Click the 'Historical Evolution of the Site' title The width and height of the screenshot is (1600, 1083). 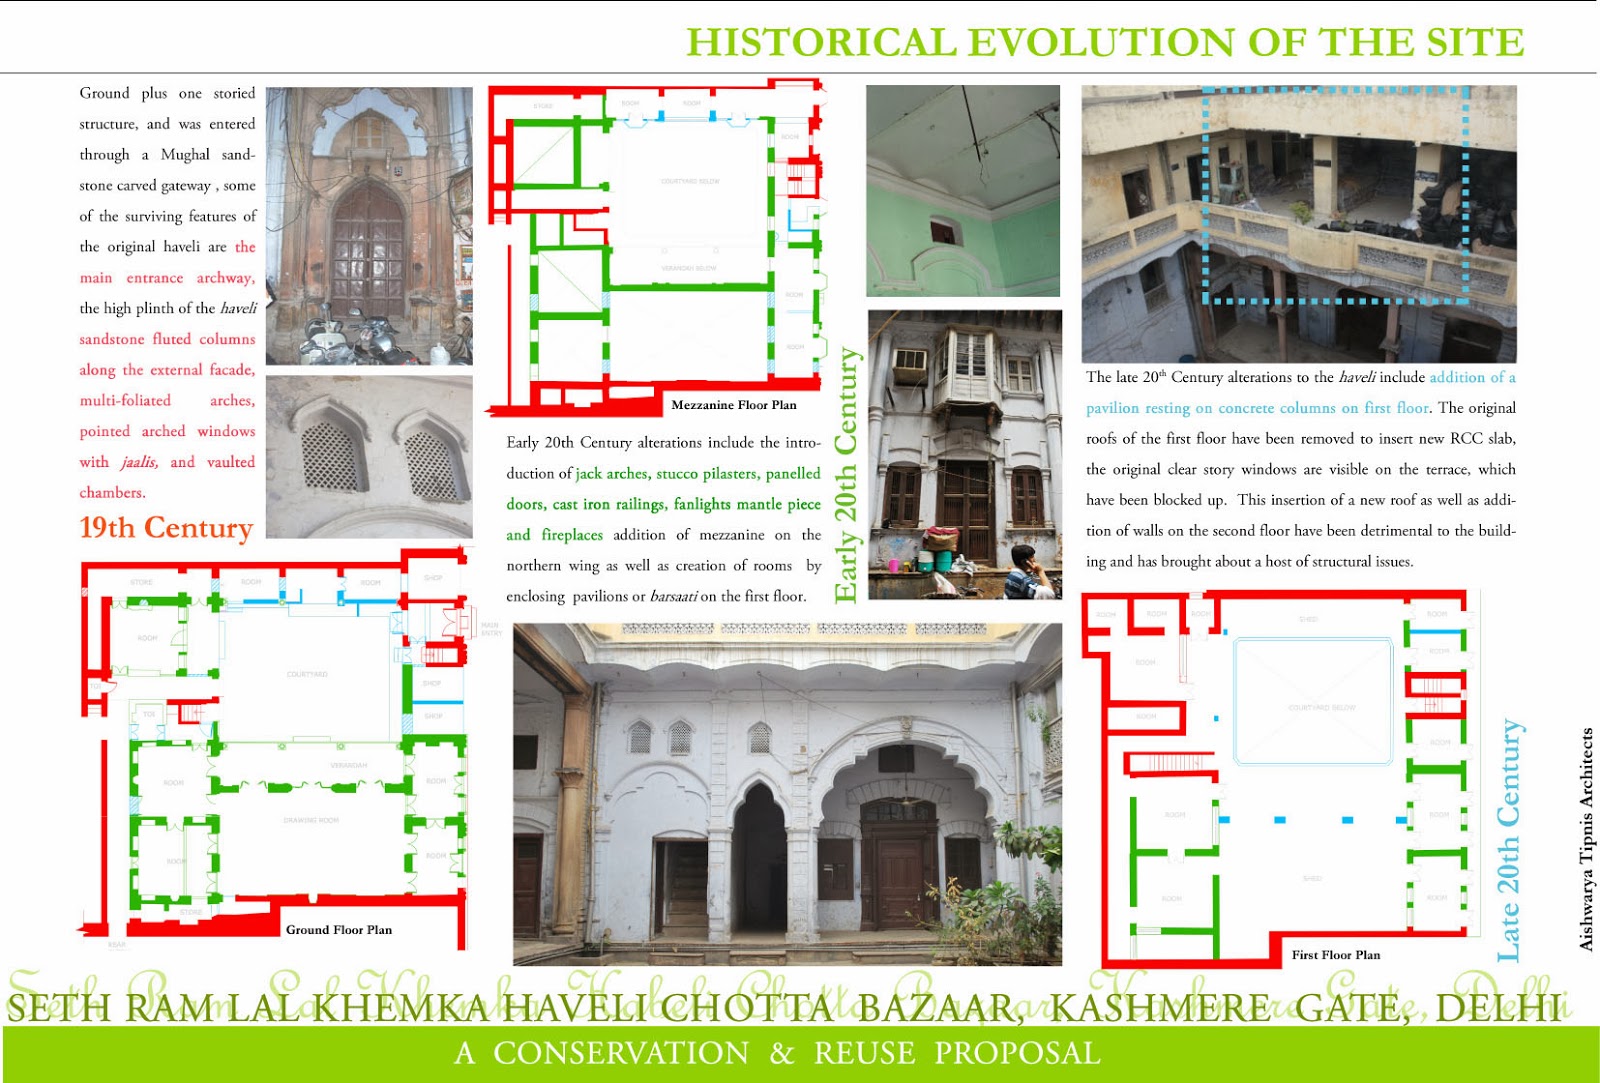1105,42
